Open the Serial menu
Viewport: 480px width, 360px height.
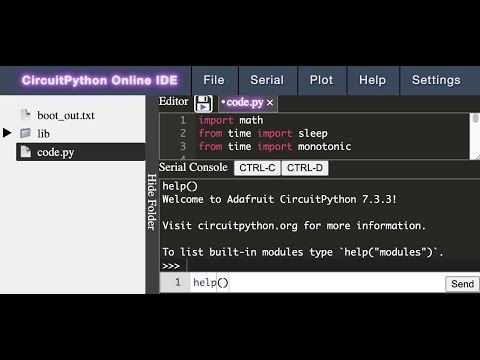click(267, 80)
